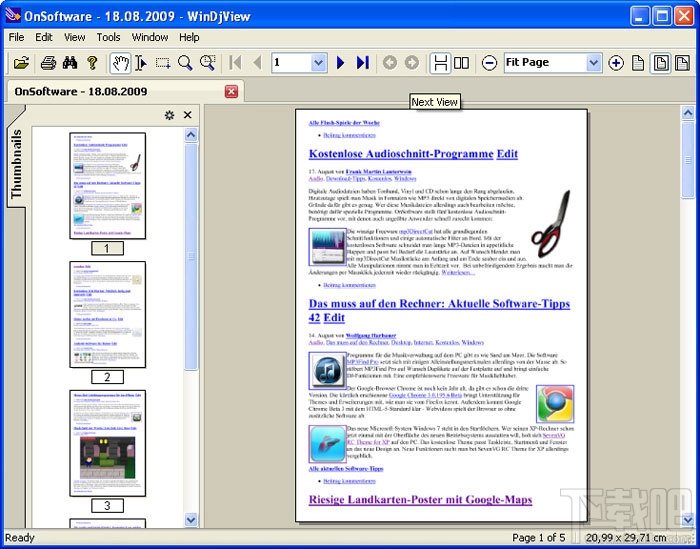Print the document using the printer icon

click(48, 62)
